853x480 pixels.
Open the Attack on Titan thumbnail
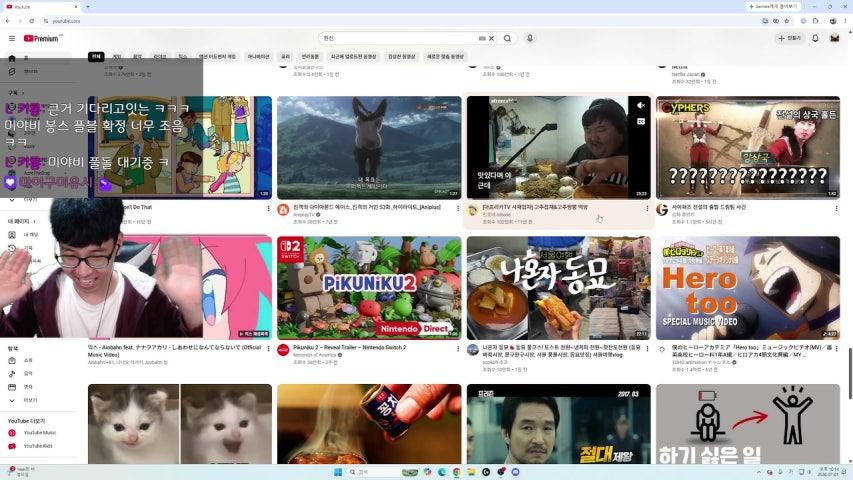coord(369,147)
